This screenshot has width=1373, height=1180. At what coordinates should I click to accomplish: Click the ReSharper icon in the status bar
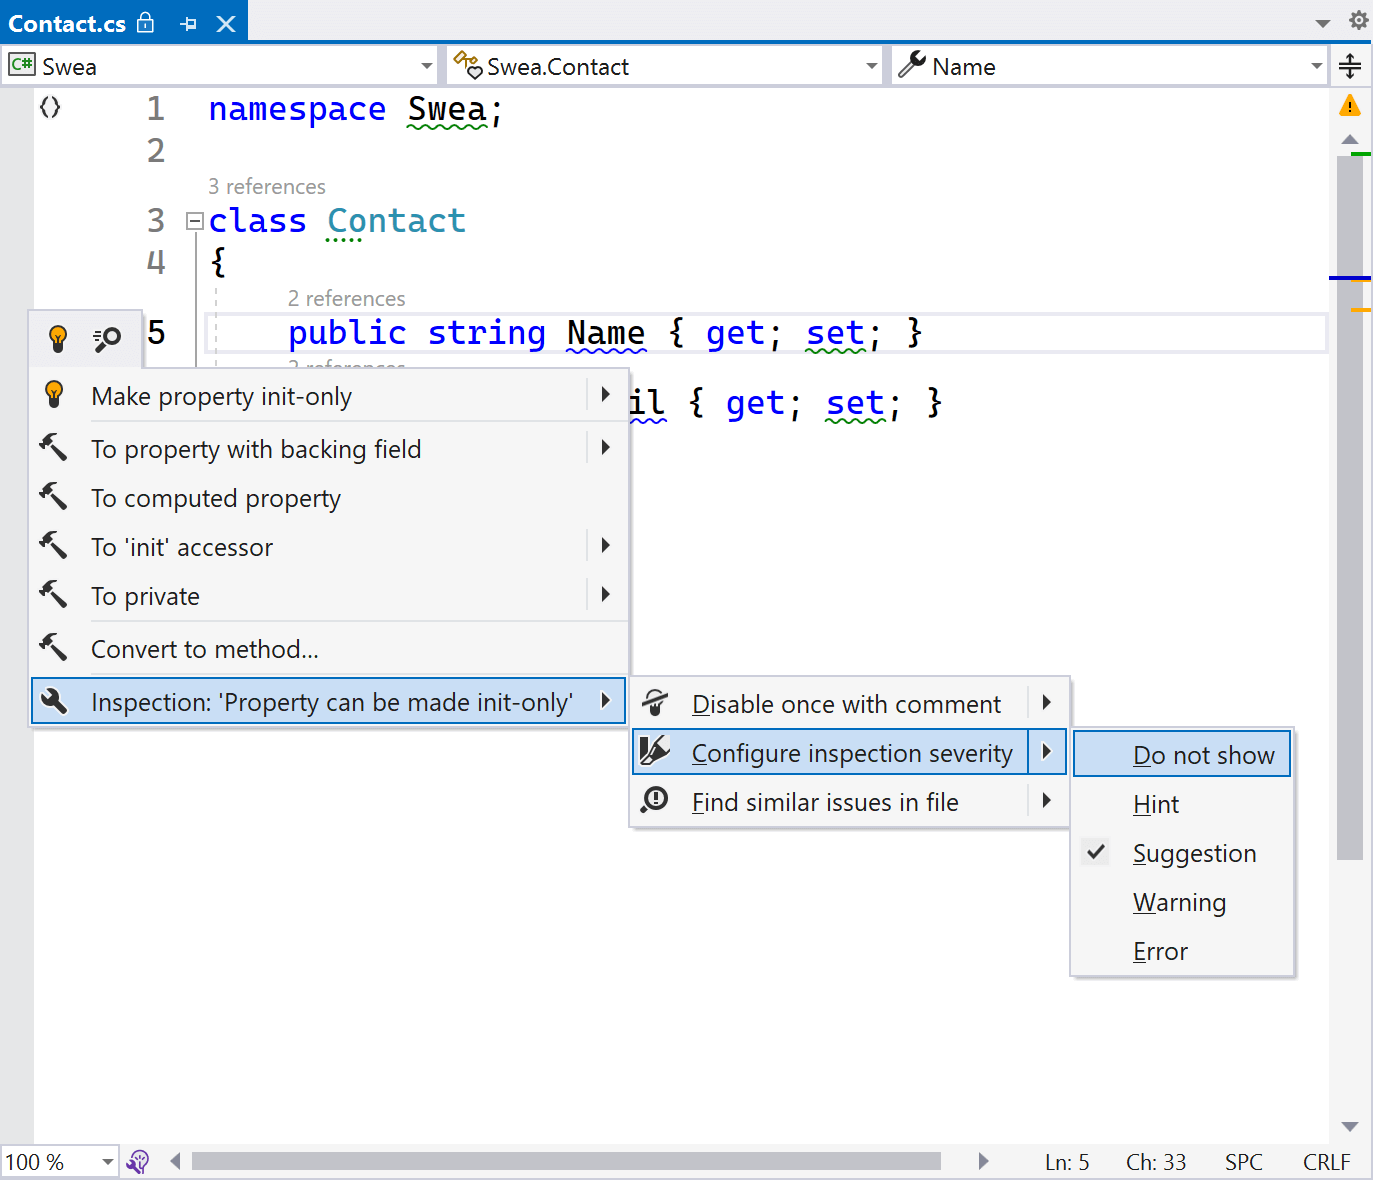tap(138, 1161)
